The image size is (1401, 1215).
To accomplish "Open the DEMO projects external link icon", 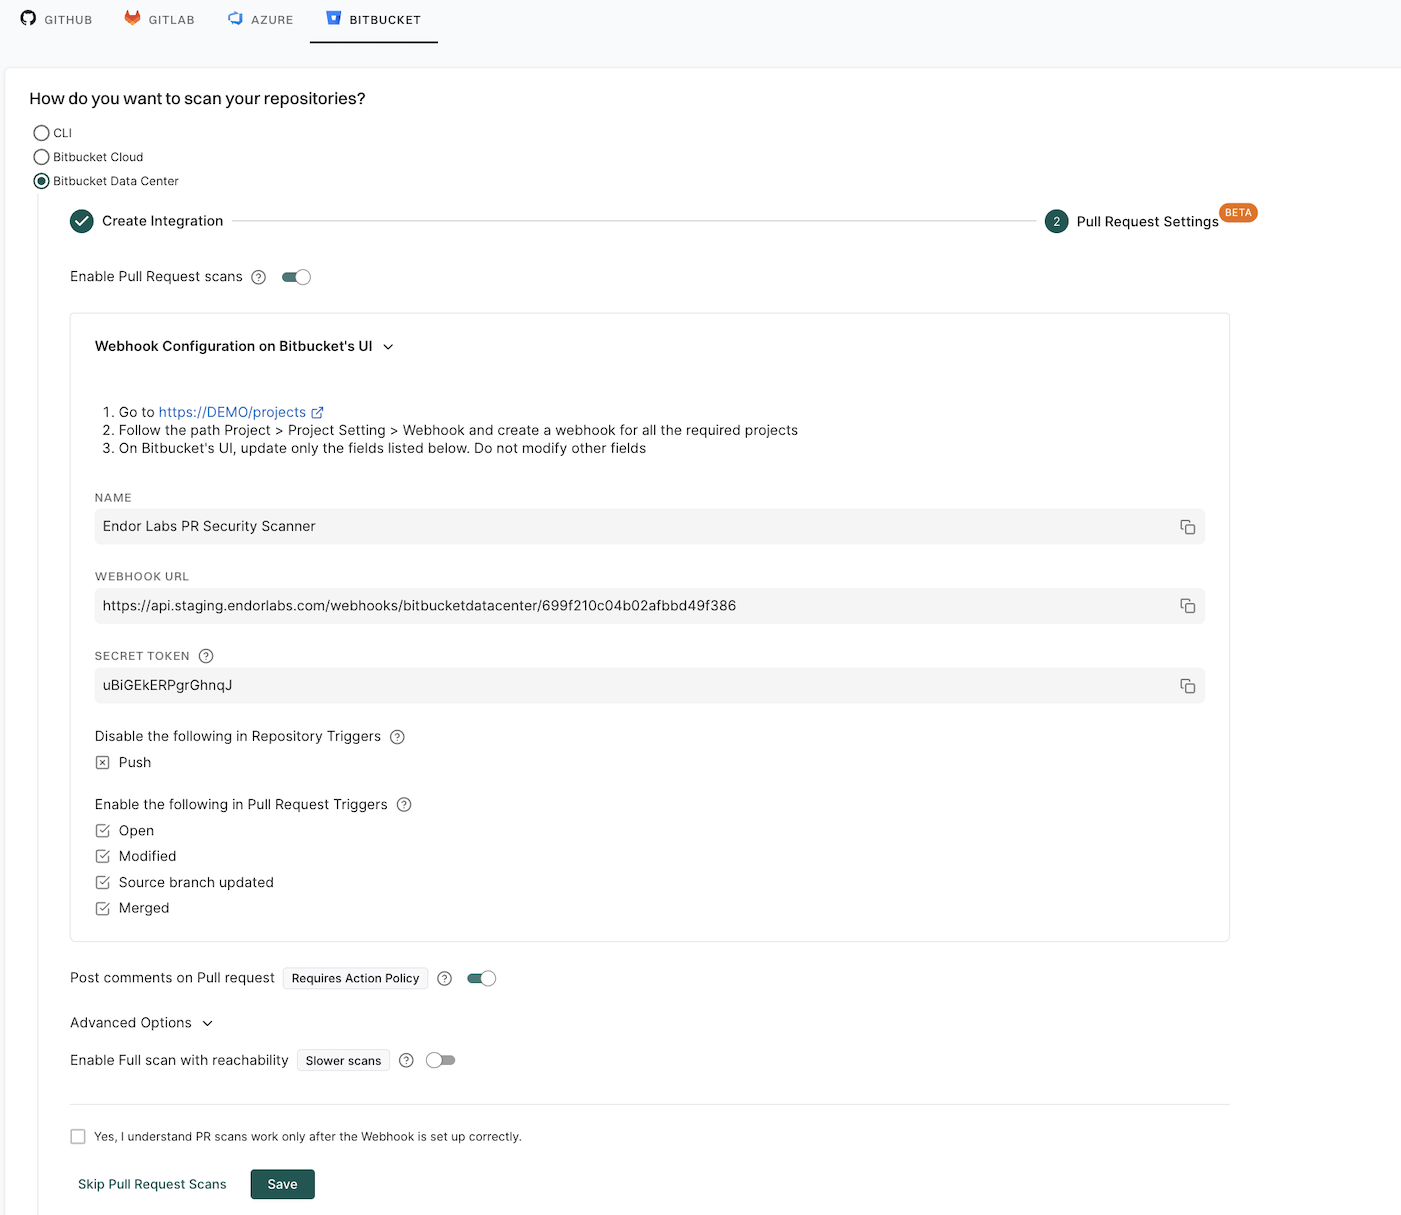I will [318, 412].
